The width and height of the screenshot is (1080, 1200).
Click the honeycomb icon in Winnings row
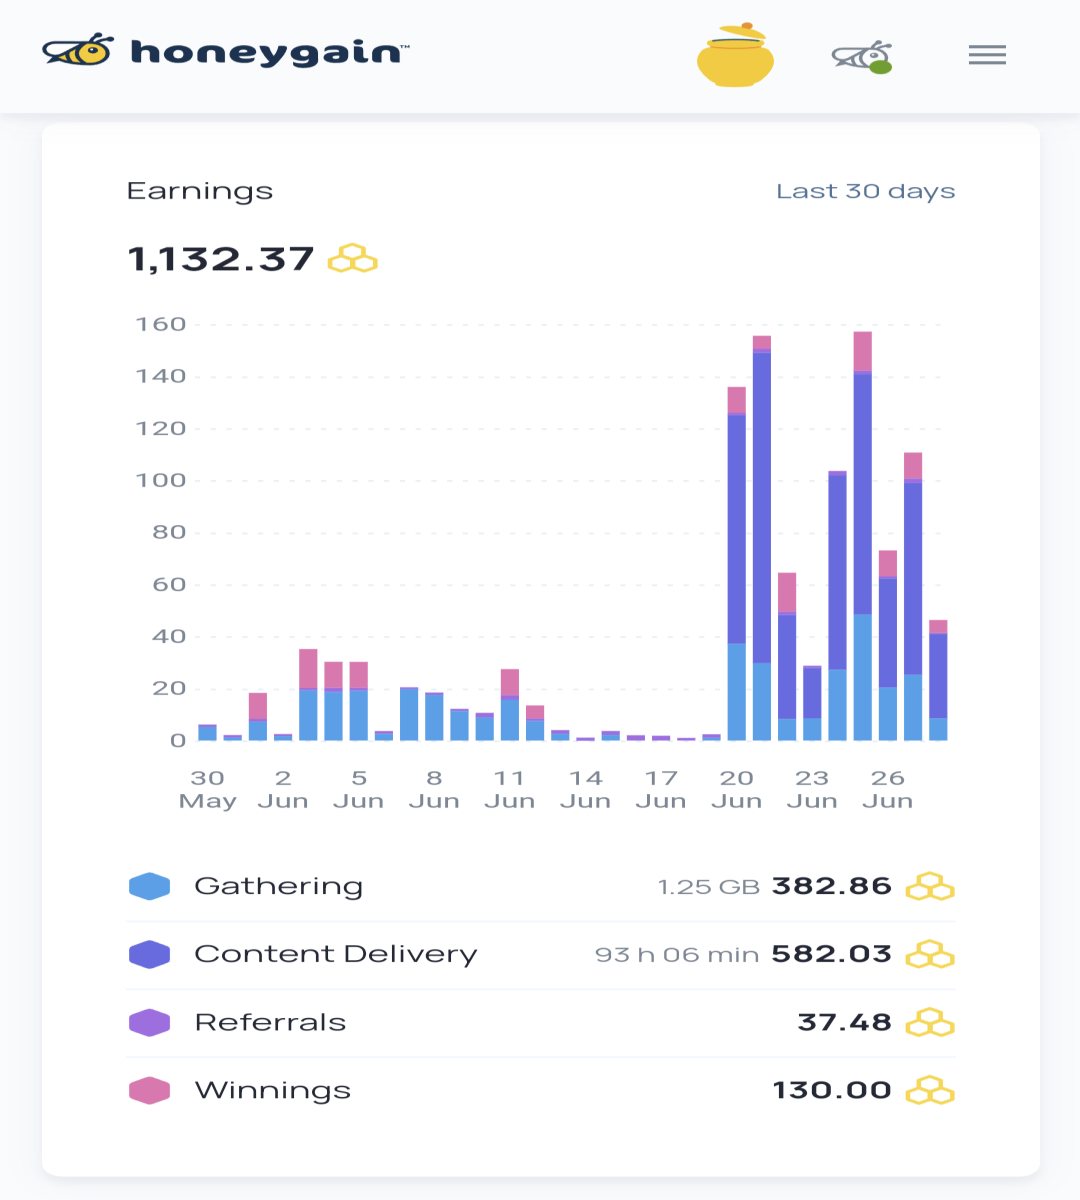[930, 1091]
